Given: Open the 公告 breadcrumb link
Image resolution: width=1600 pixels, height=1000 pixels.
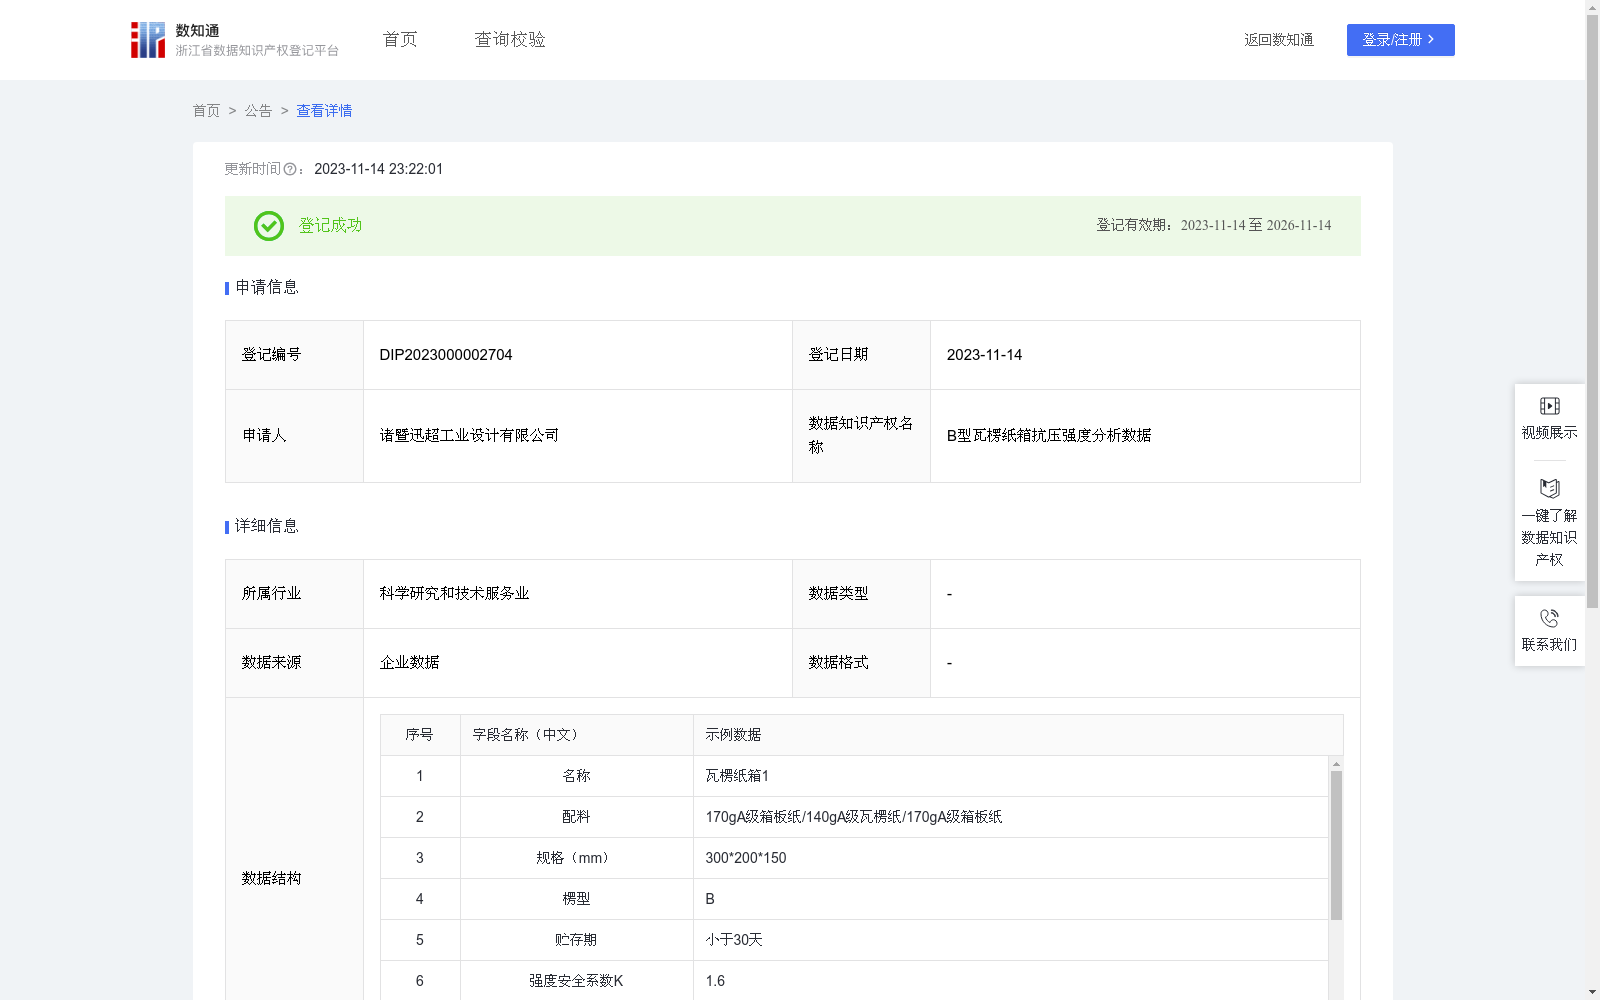Looking at the screenshot, I should (x=258, y=110).
